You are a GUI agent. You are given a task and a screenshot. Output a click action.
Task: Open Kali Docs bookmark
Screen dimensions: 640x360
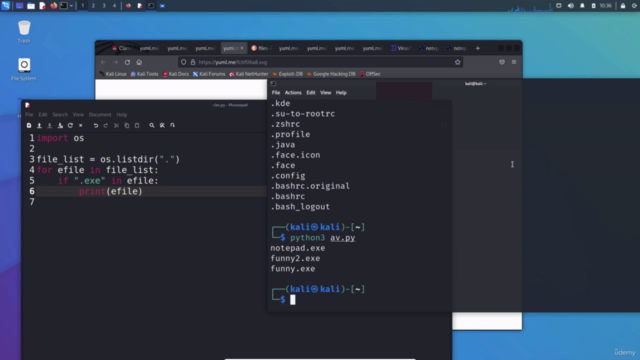[x=176, y=74]
